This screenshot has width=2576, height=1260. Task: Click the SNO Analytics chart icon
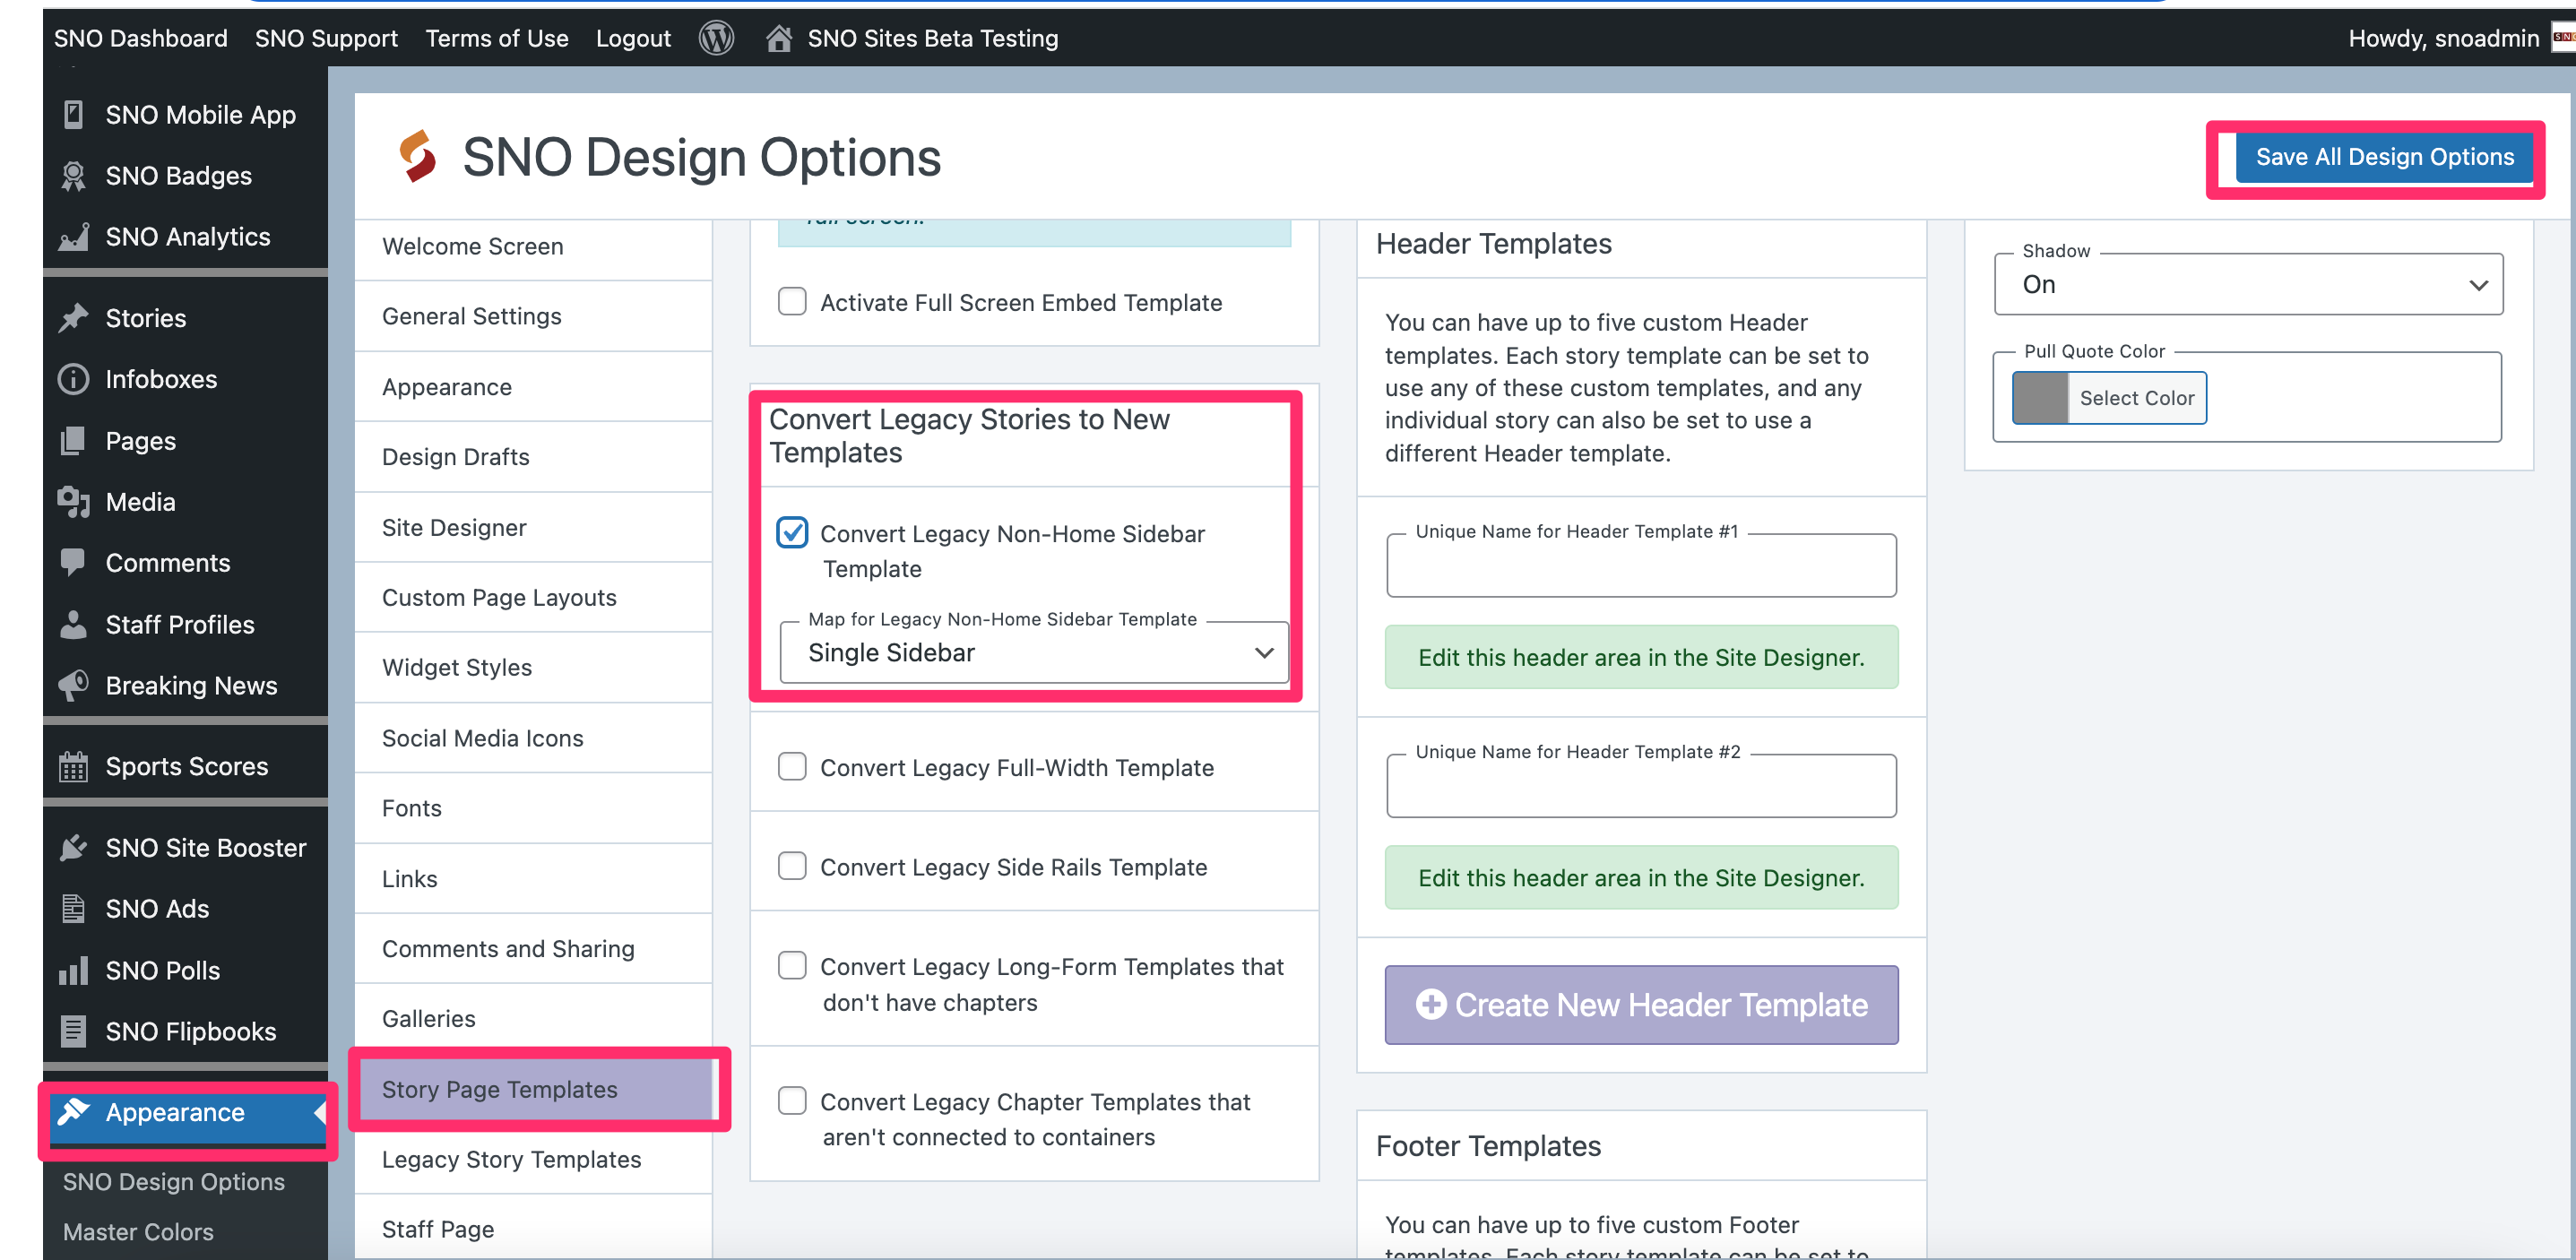[73, 237]
